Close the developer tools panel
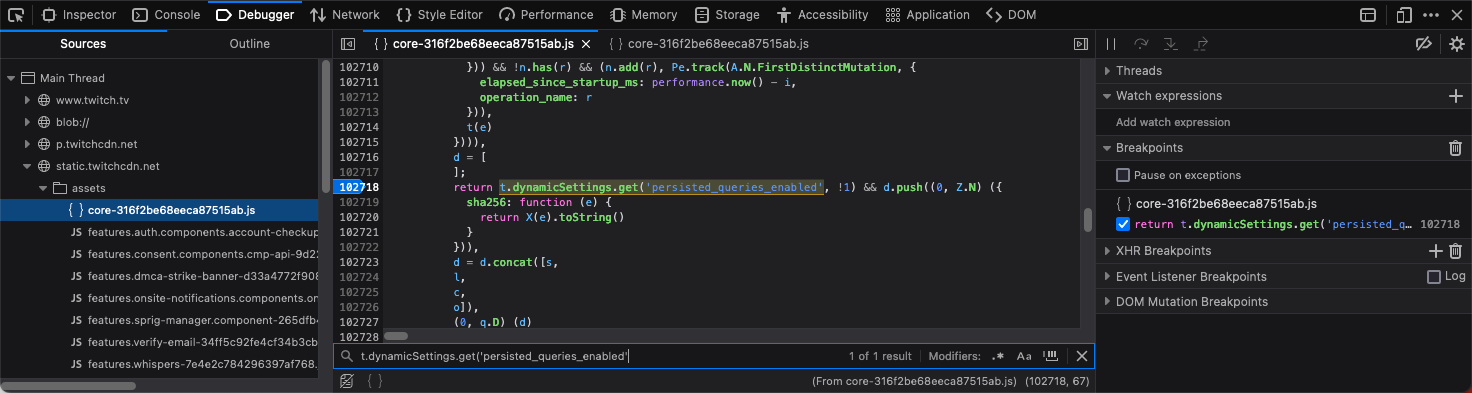Screen dimensions: 1472x393 click(x=1456, y=15)
